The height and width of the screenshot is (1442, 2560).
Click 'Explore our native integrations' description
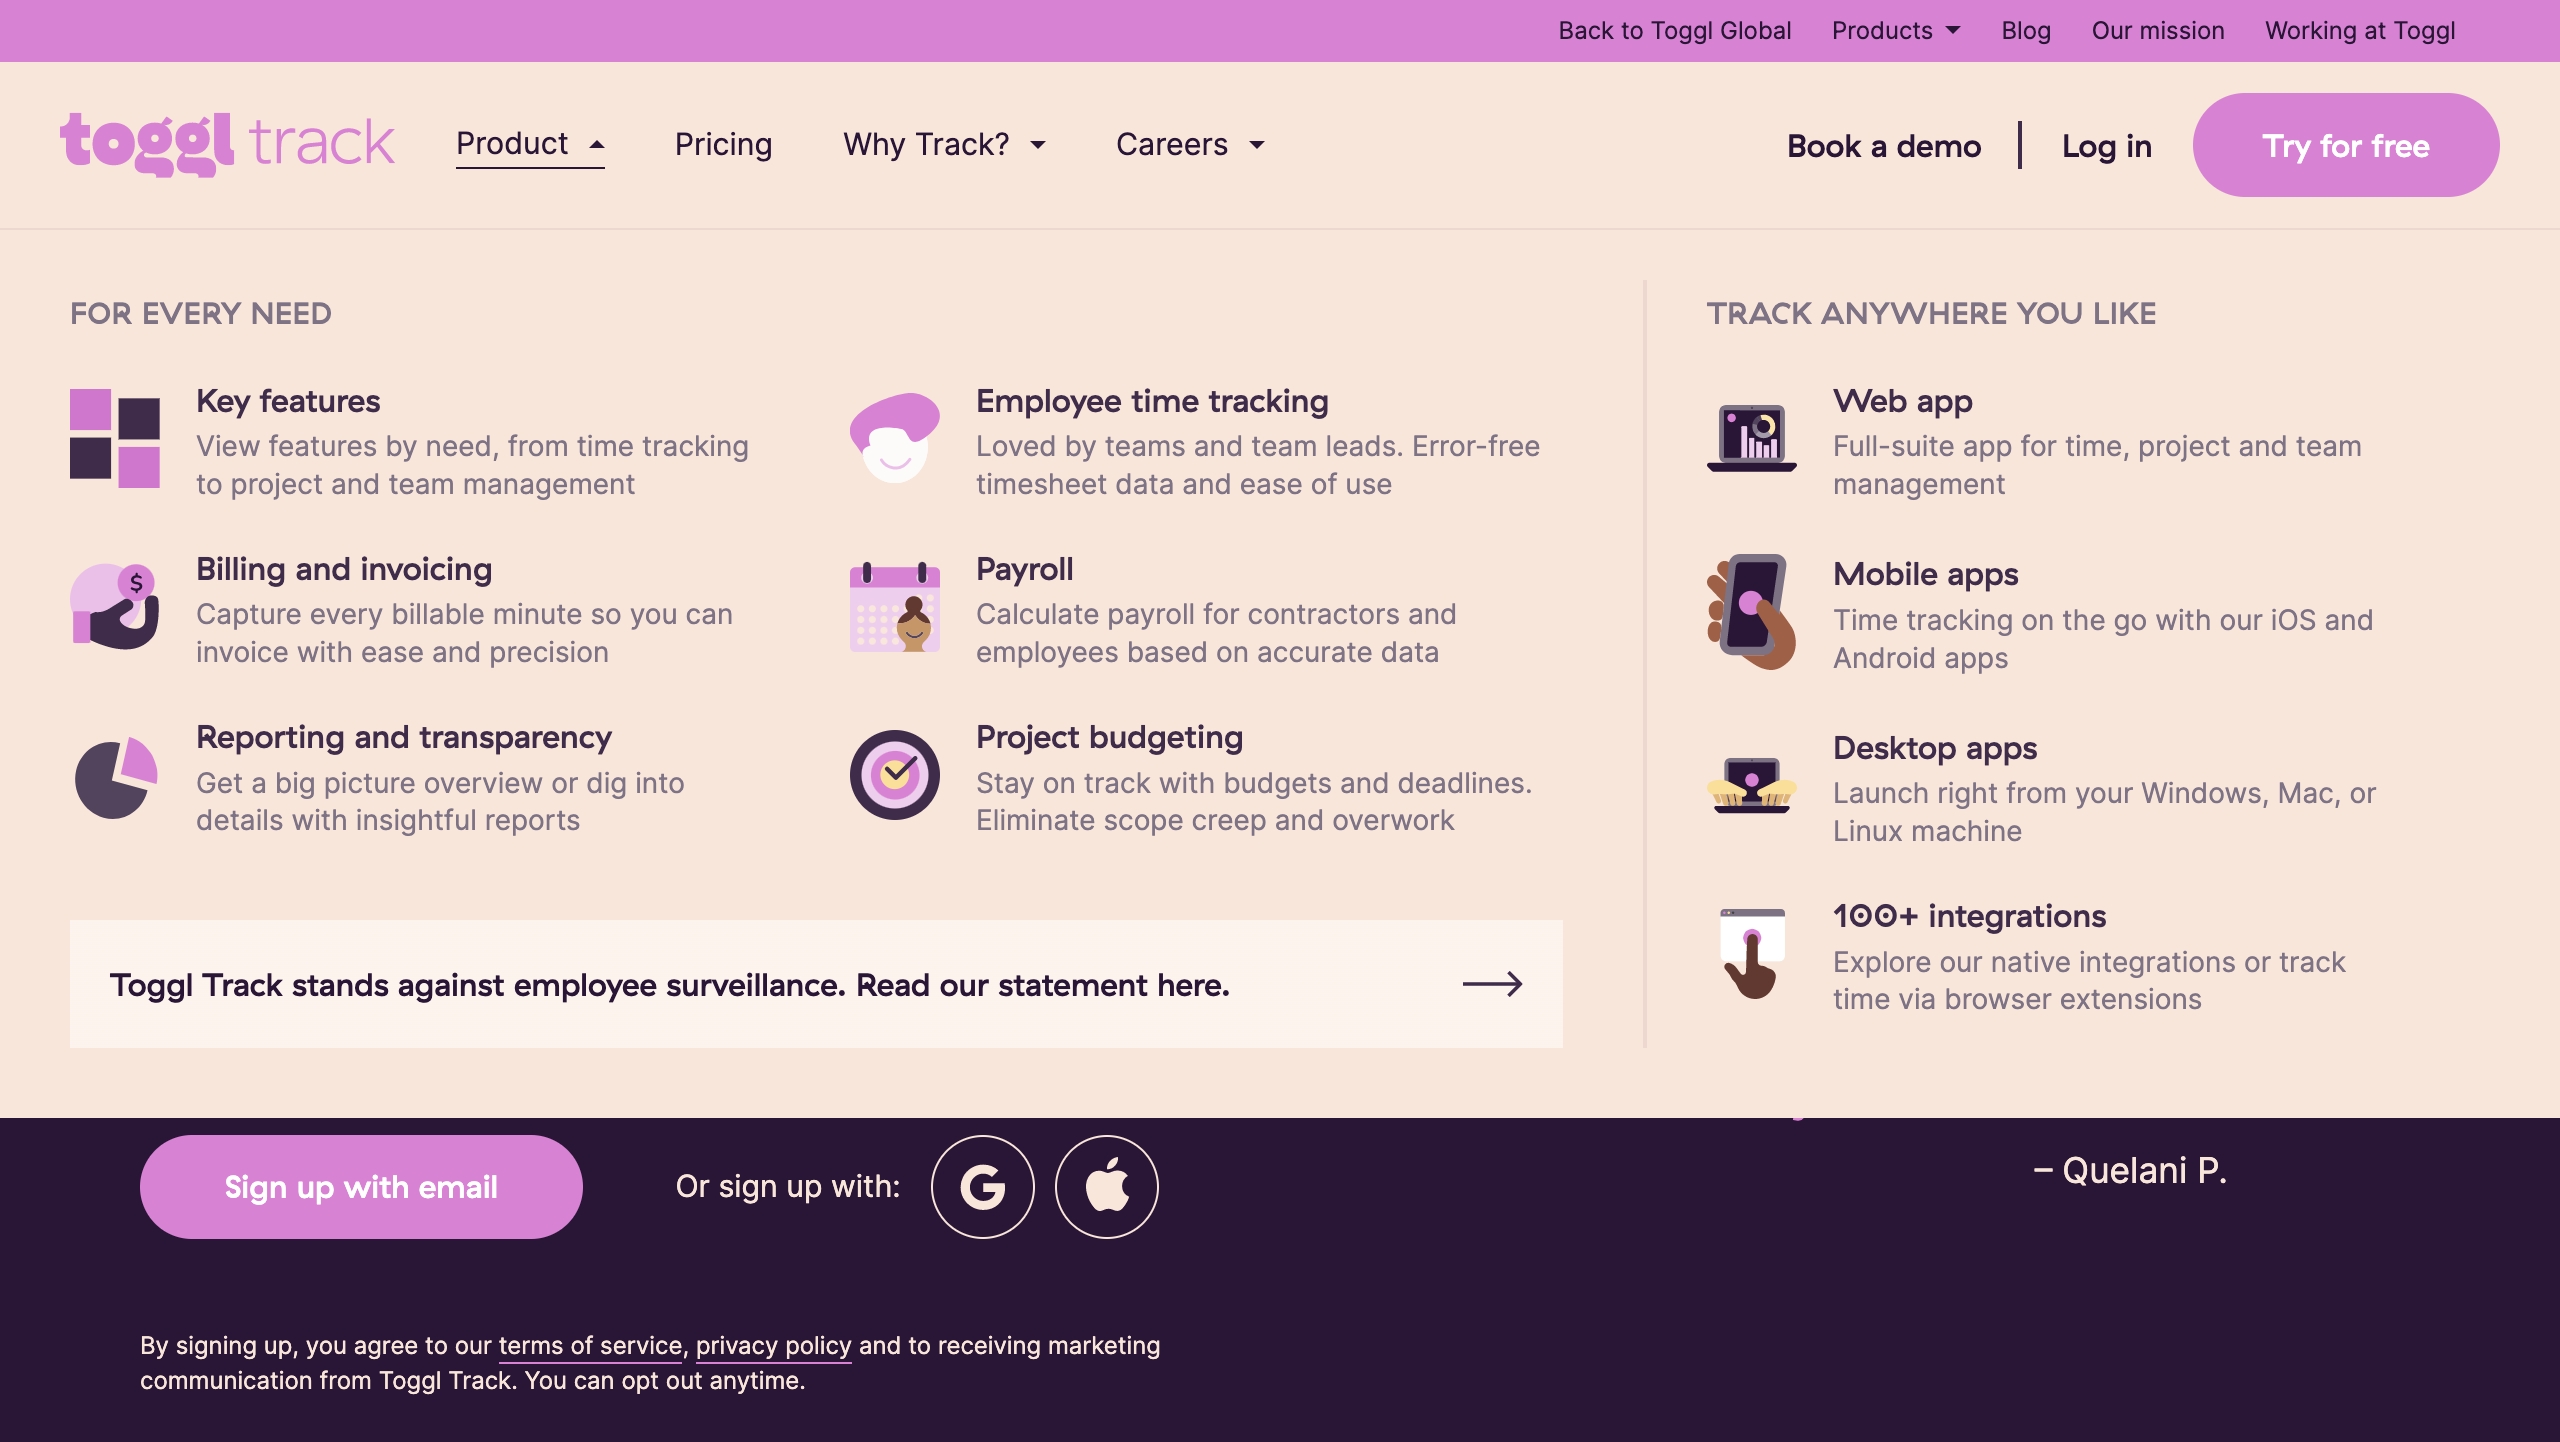2089,980
